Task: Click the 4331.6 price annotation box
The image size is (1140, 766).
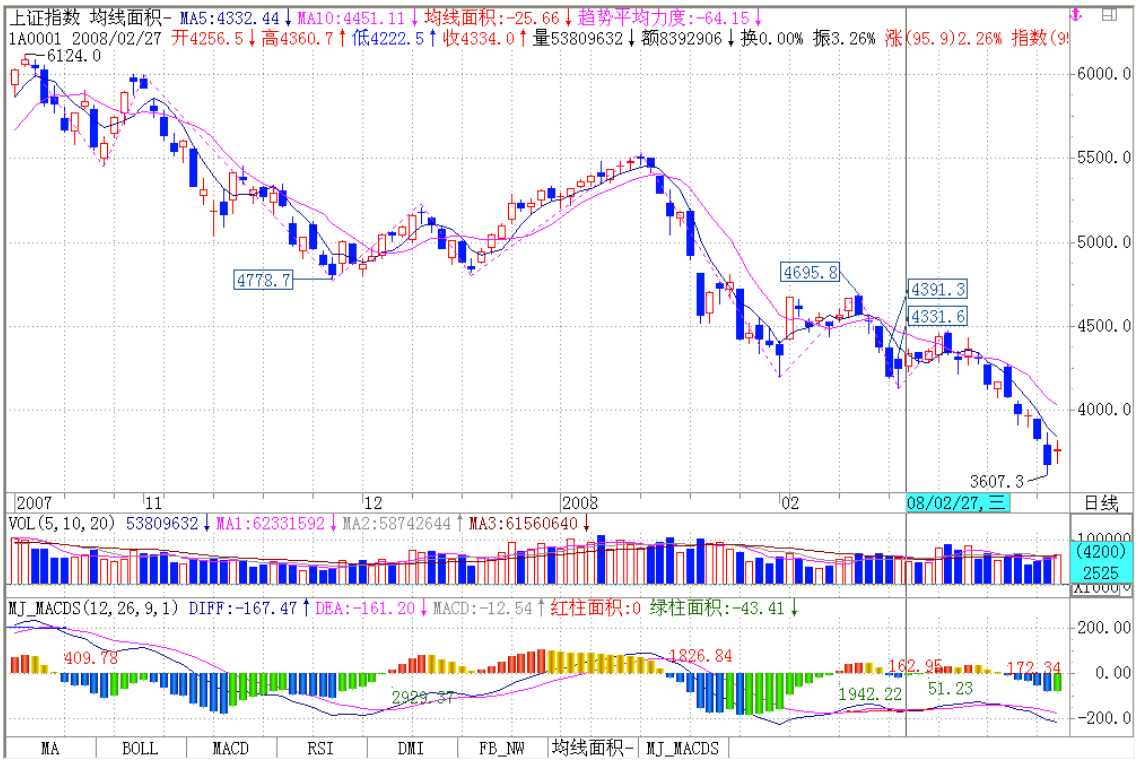Action: point(938,317)
